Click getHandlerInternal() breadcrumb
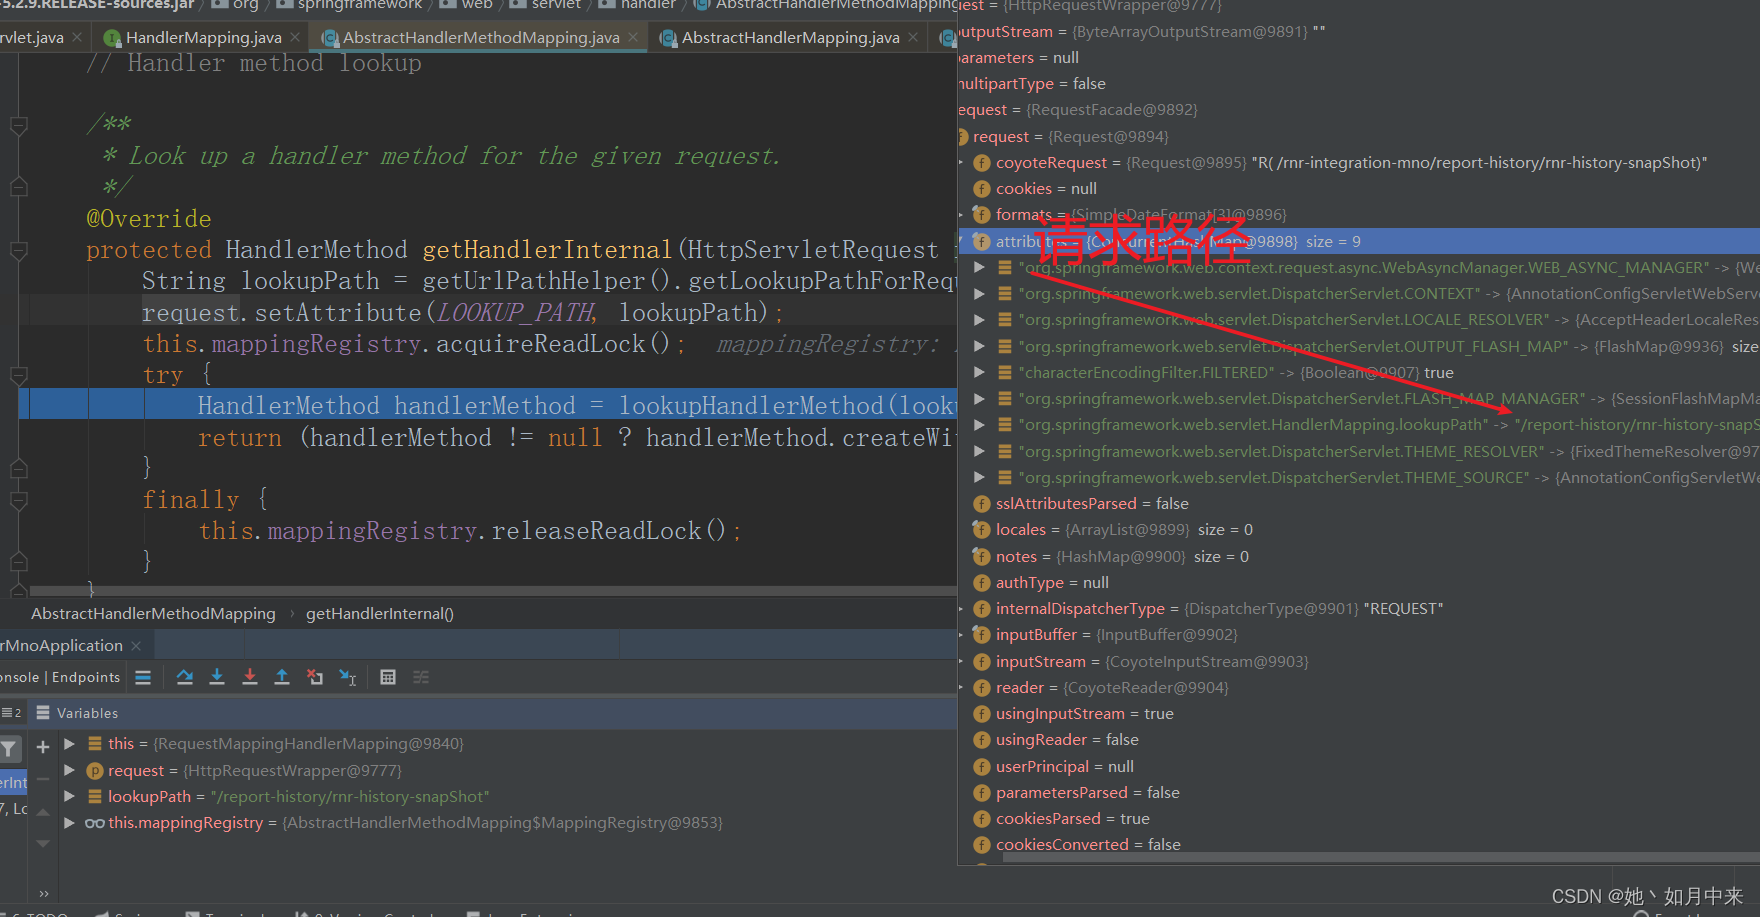Screen dimensions: 1760x917 tap(380, 613)
